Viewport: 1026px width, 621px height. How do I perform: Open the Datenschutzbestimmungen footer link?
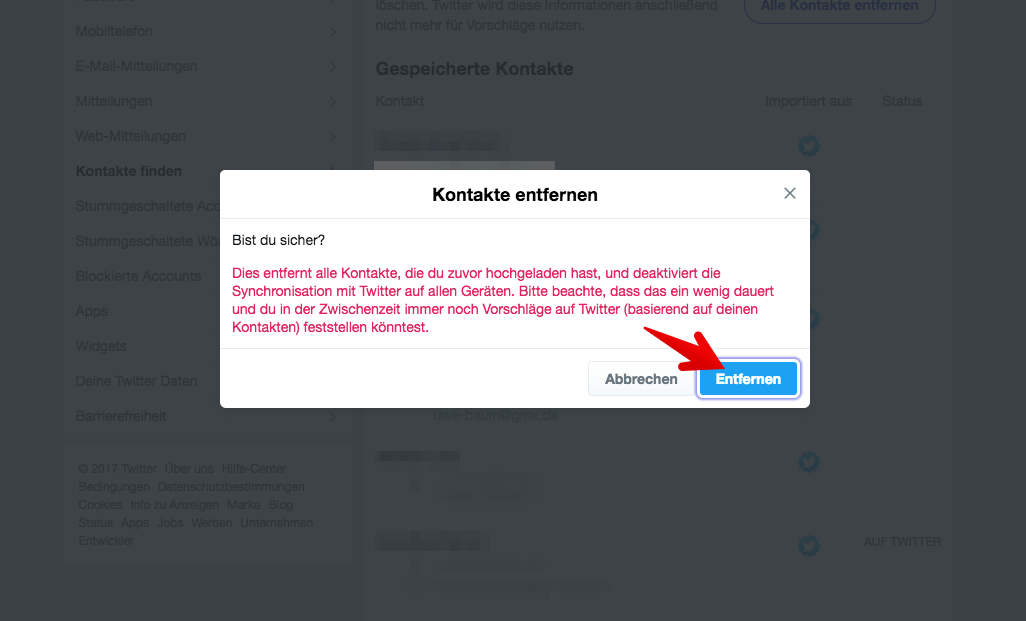tap(231, 487)
